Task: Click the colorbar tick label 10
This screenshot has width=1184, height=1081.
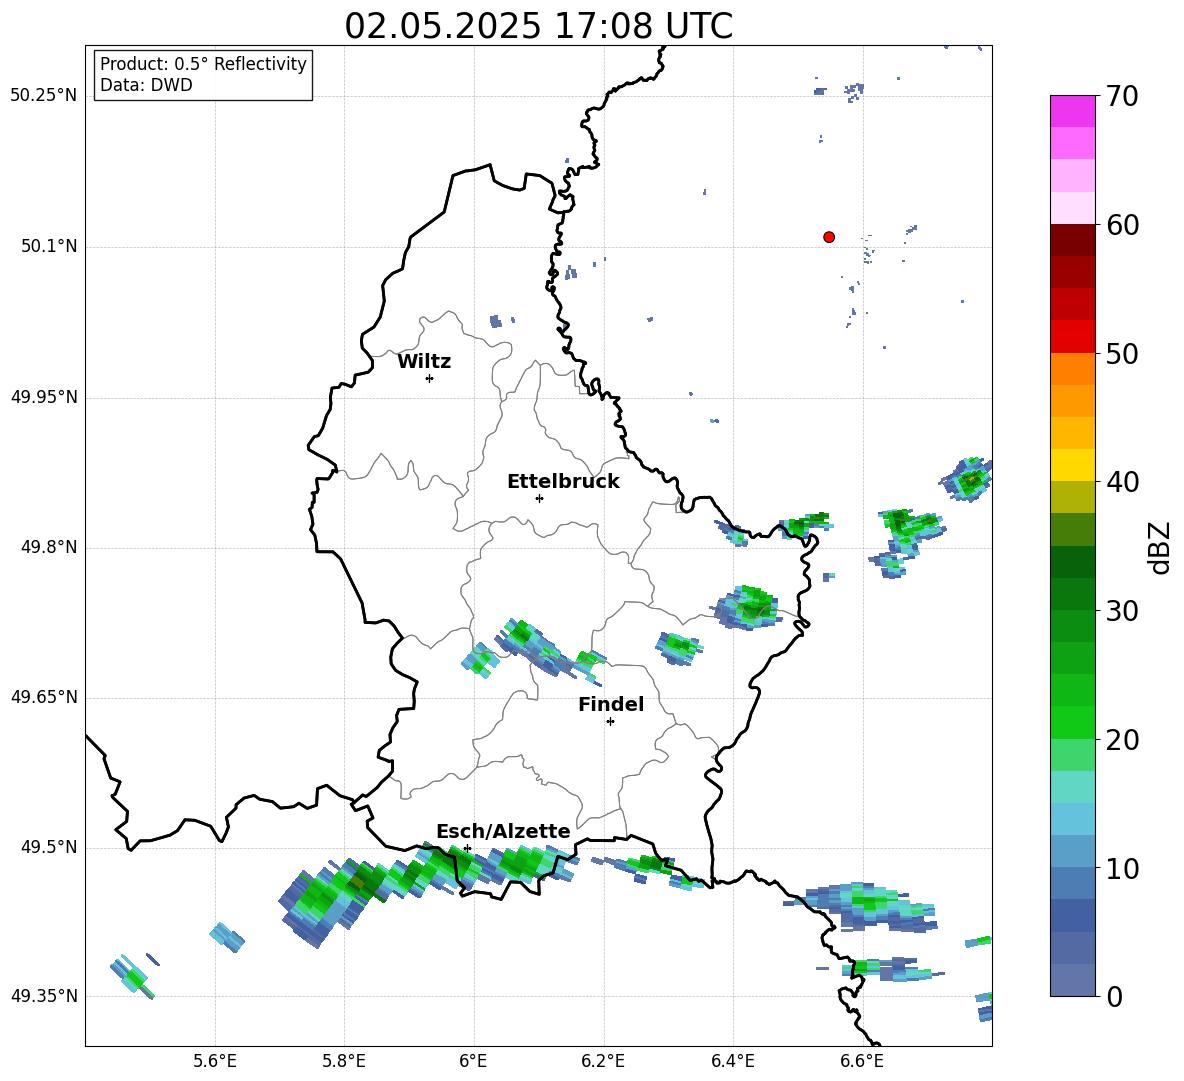Action: (1122, 869)
